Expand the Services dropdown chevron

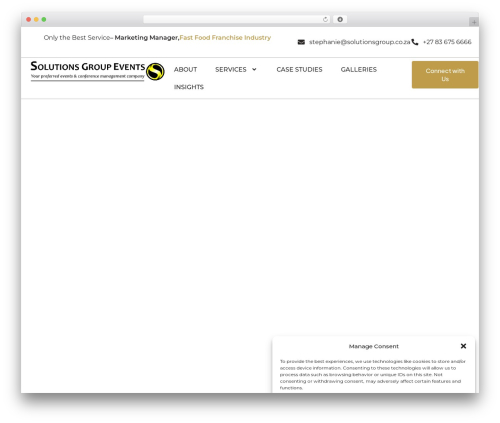pyautogui.click(x=254, y=69)
